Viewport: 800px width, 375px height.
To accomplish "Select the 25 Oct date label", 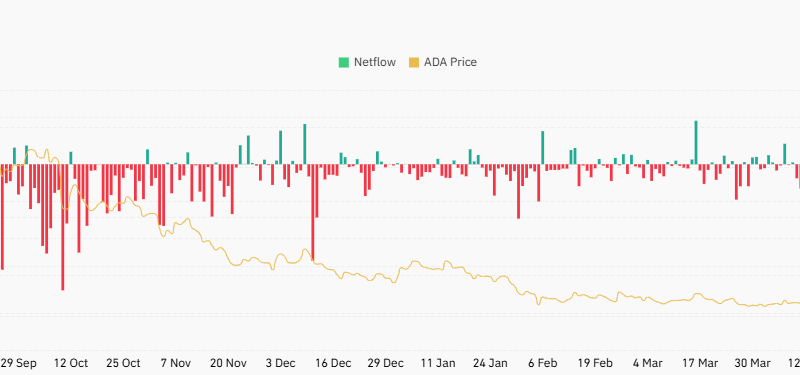I will pos(123,363).
